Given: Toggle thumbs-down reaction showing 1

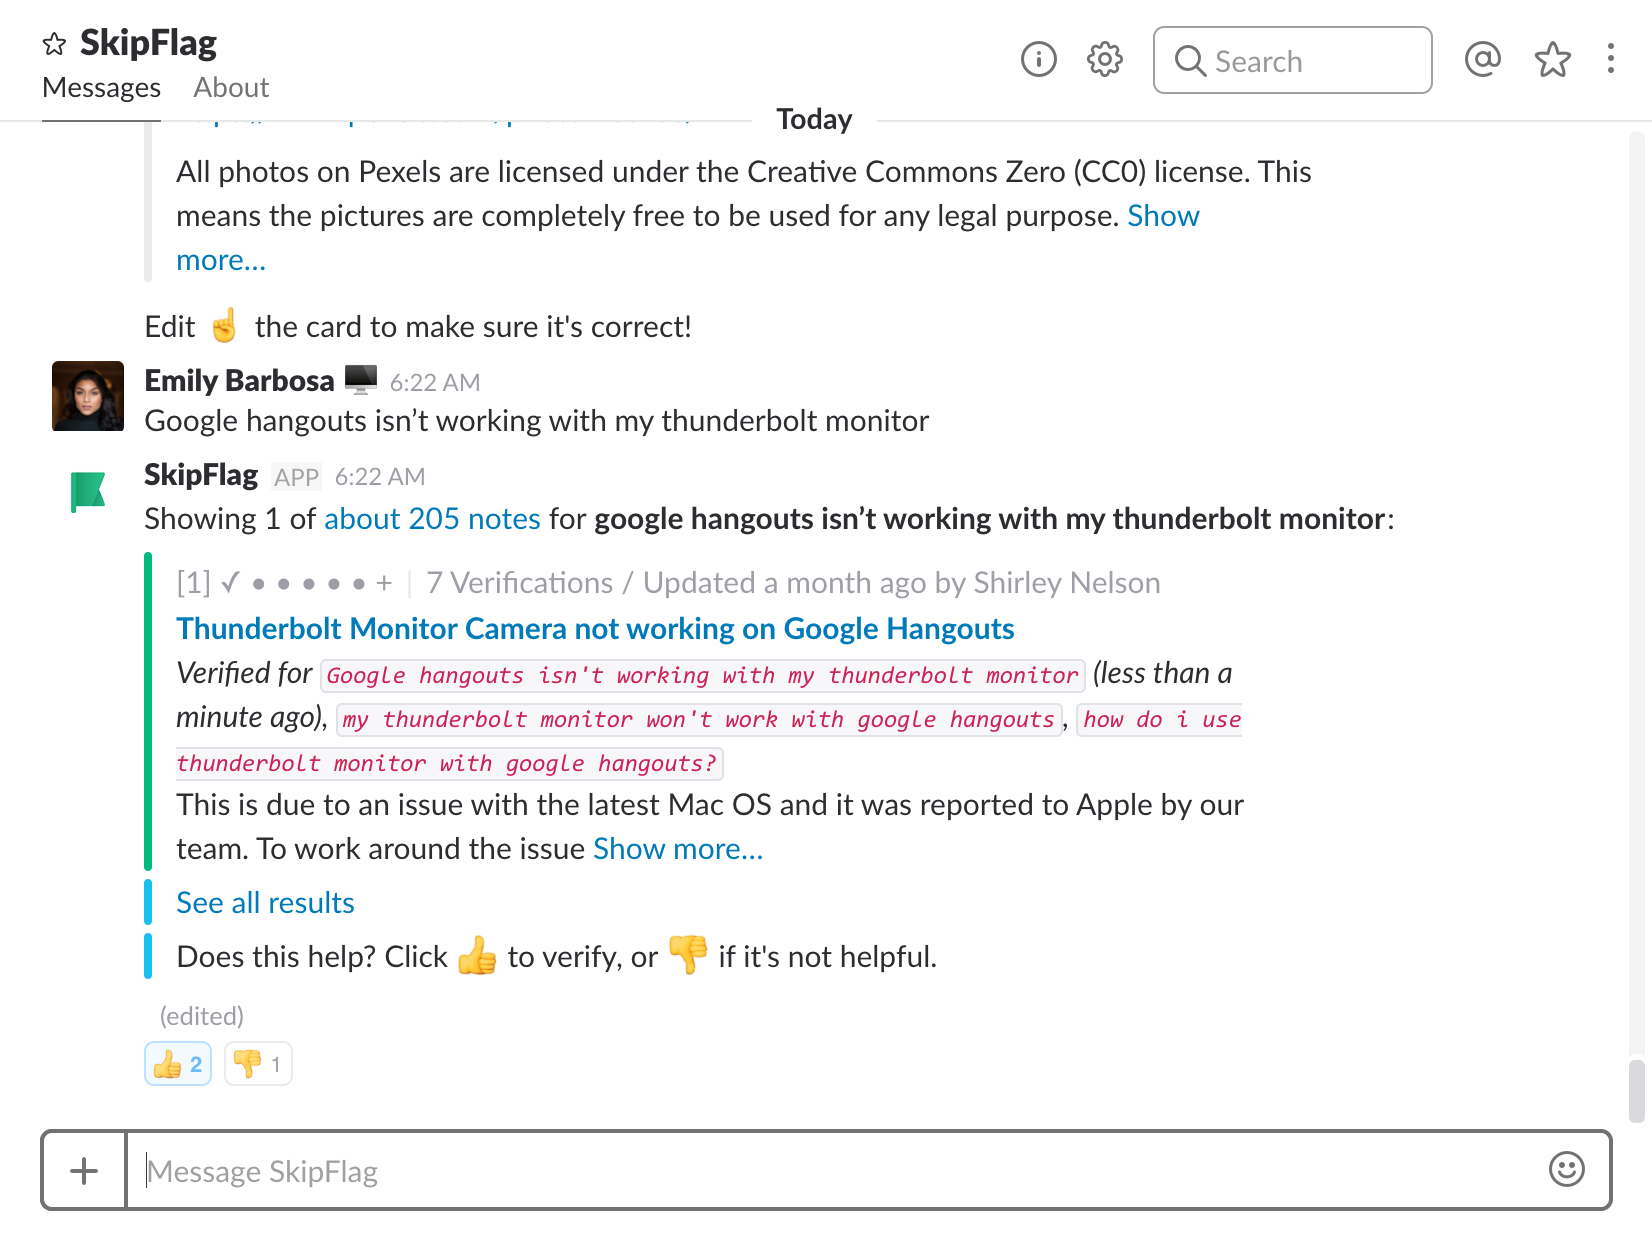Looking at the screenshot, I should click(258, 1063).
